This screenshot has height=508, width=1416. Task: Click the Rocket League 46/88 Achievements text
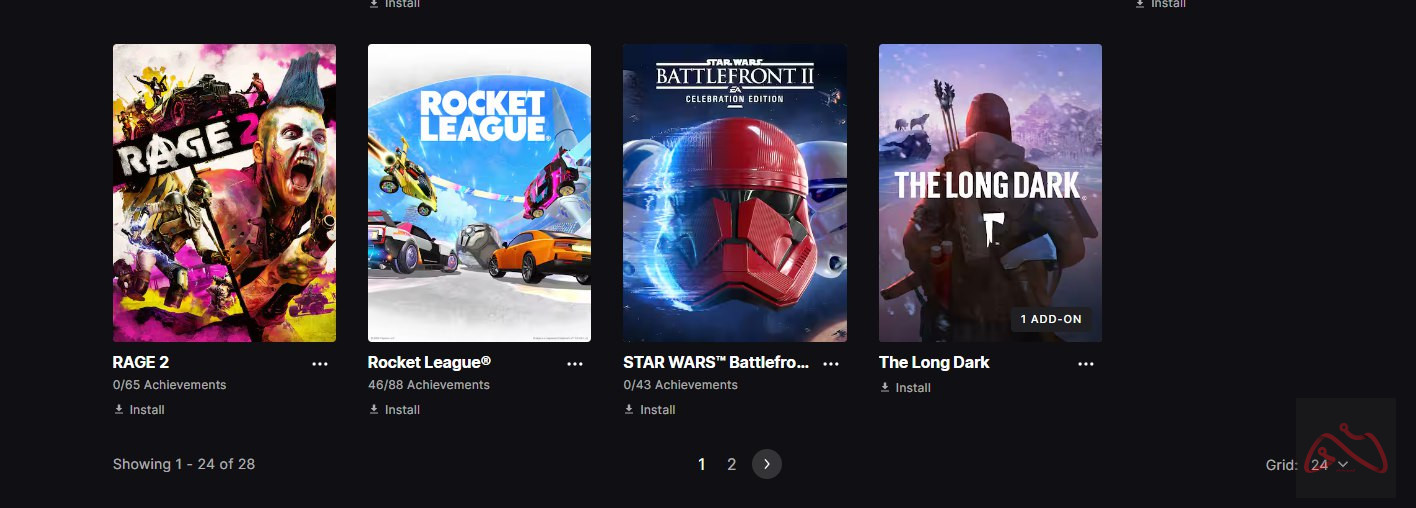coord(429,385)
